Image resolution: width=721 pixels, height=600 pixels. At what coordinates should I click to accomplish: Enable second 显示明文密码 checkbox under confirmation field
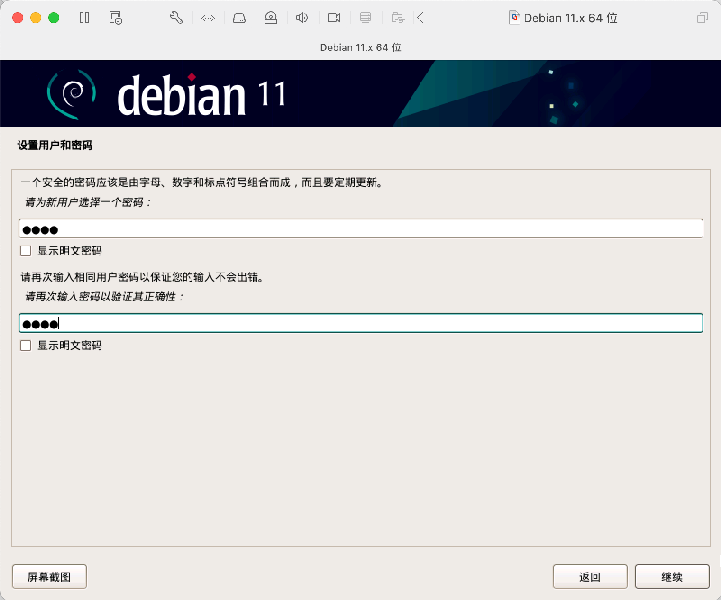[x=26, y=345]
